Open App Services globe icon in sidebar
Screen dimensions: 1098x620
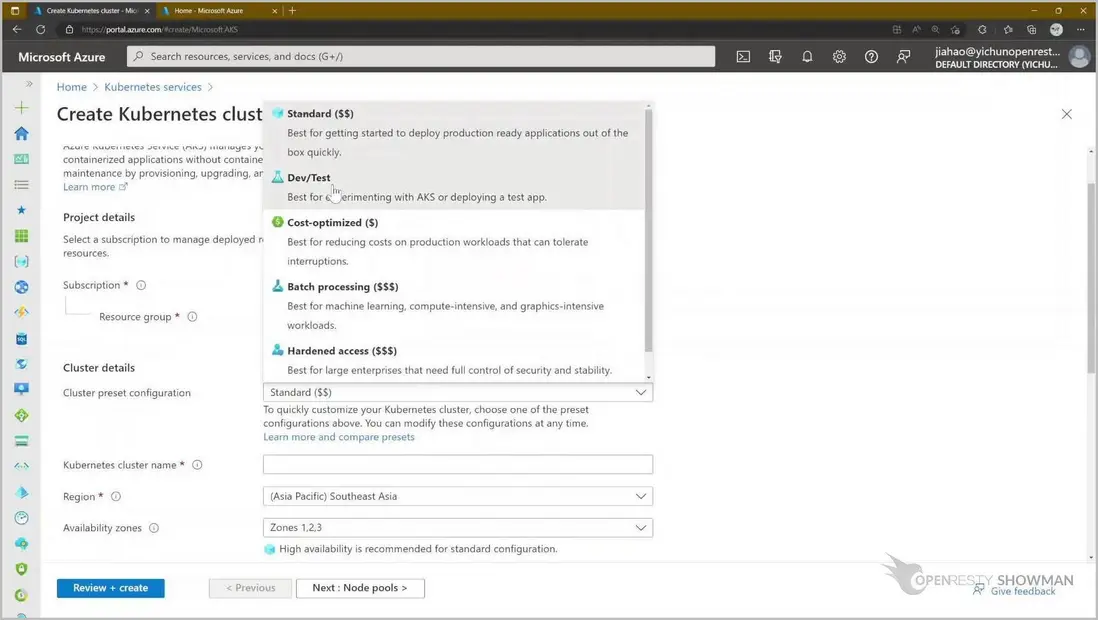point(22,287)
